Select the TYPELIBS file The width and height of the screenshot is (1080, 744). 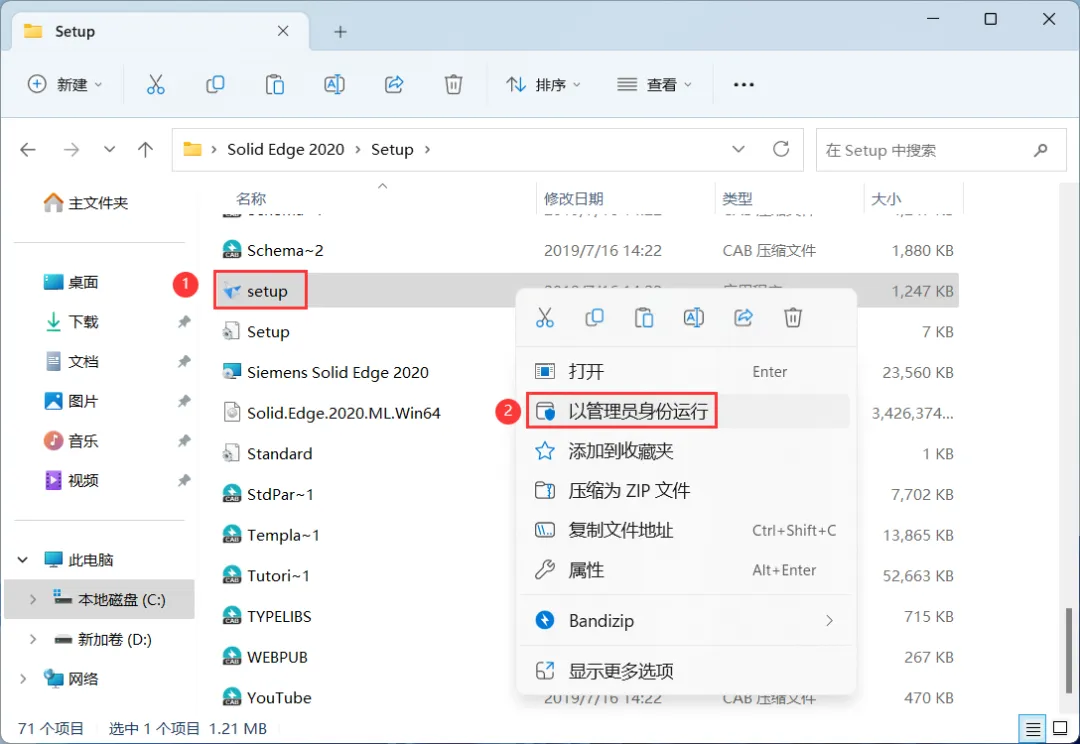267,617
